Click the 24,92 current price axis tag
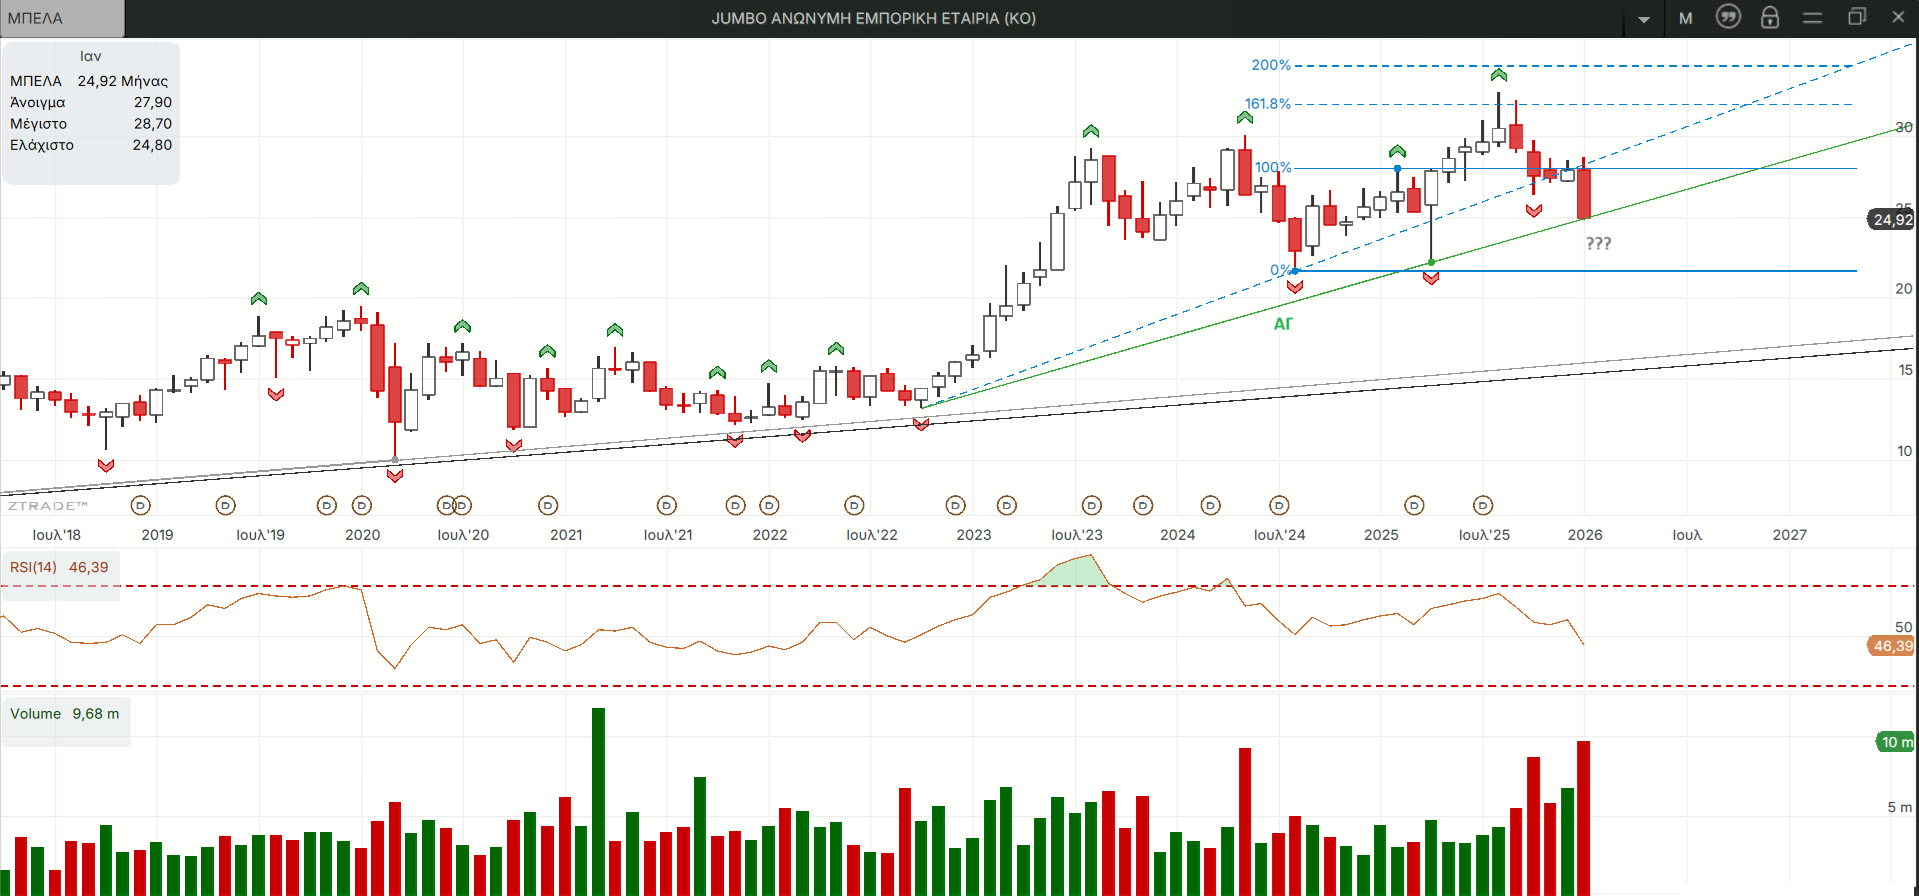The width and height of the screenshot is (1919, 896). click(x=1892, y=220)
